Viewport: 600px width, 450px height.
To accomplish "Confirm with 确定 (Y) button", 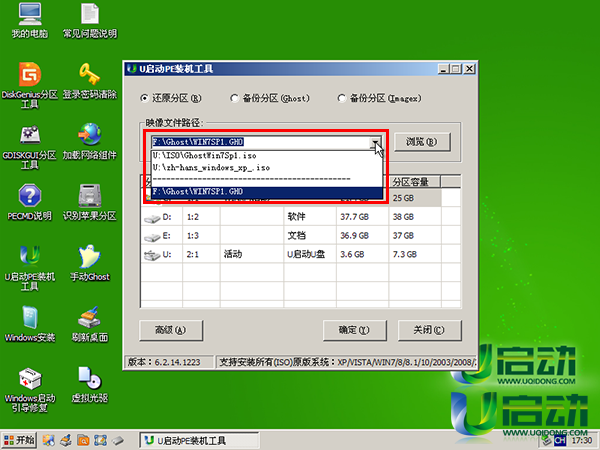I will [354, 330].
